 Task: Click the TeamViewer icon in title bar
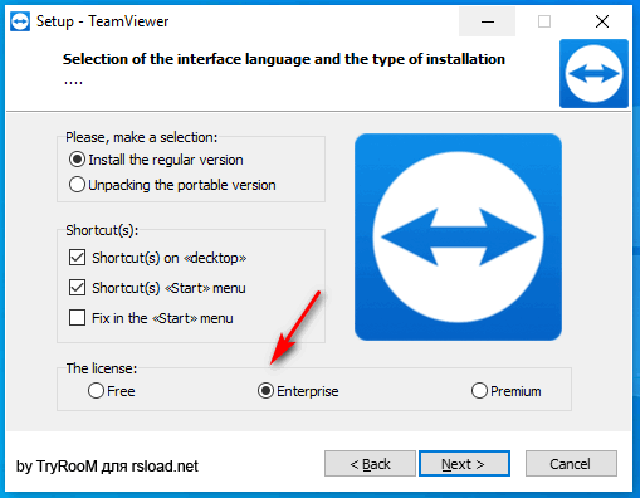tap(20, 22)
